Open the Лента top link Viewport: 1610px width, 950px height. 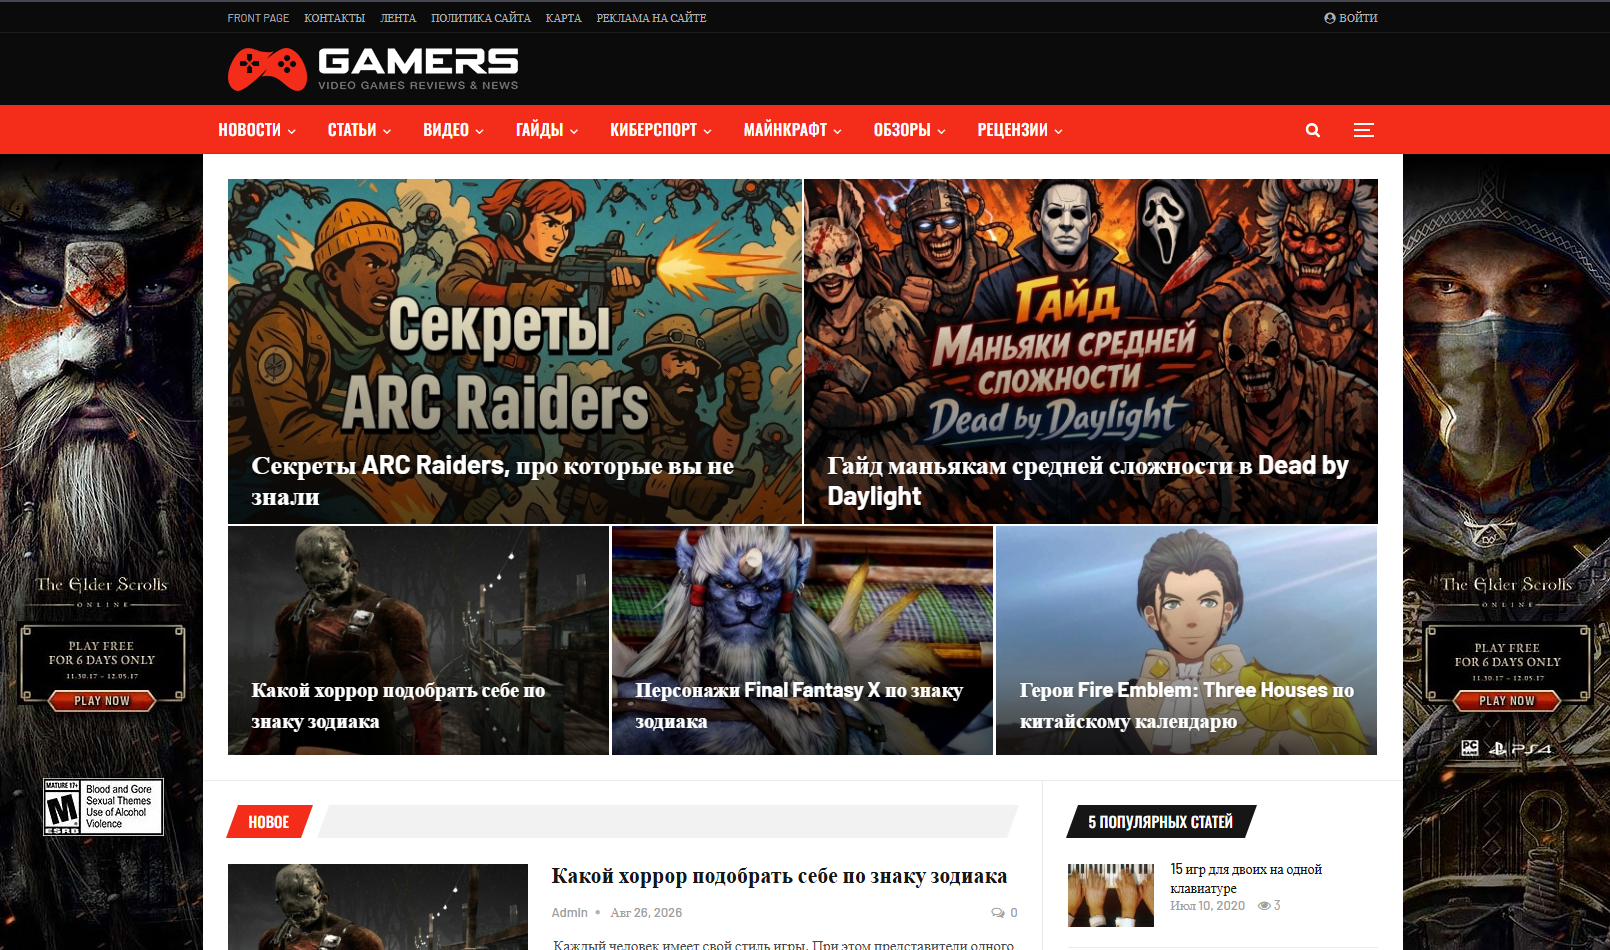398,18
